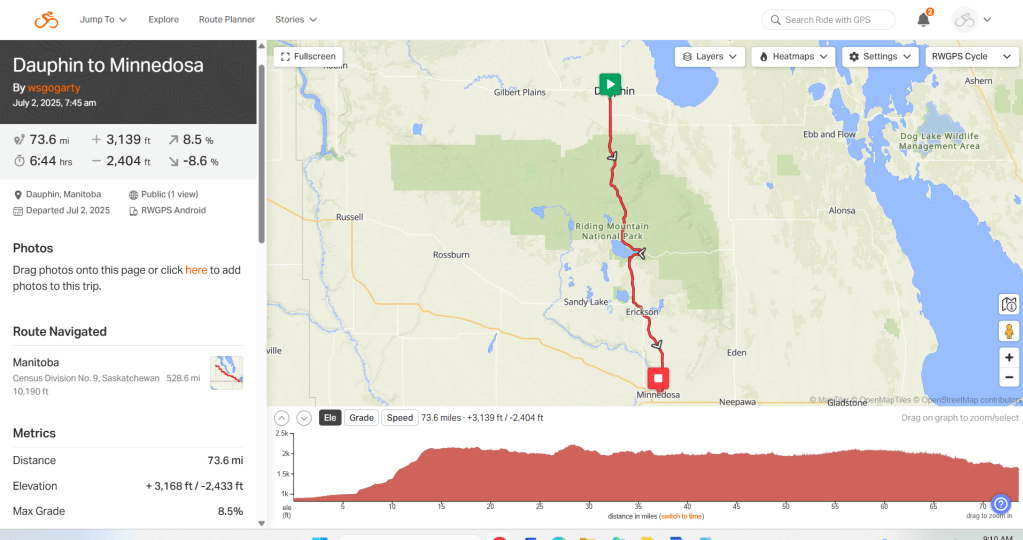
Task: Open the Ride with GPS home logo
Action: (46, 20)
